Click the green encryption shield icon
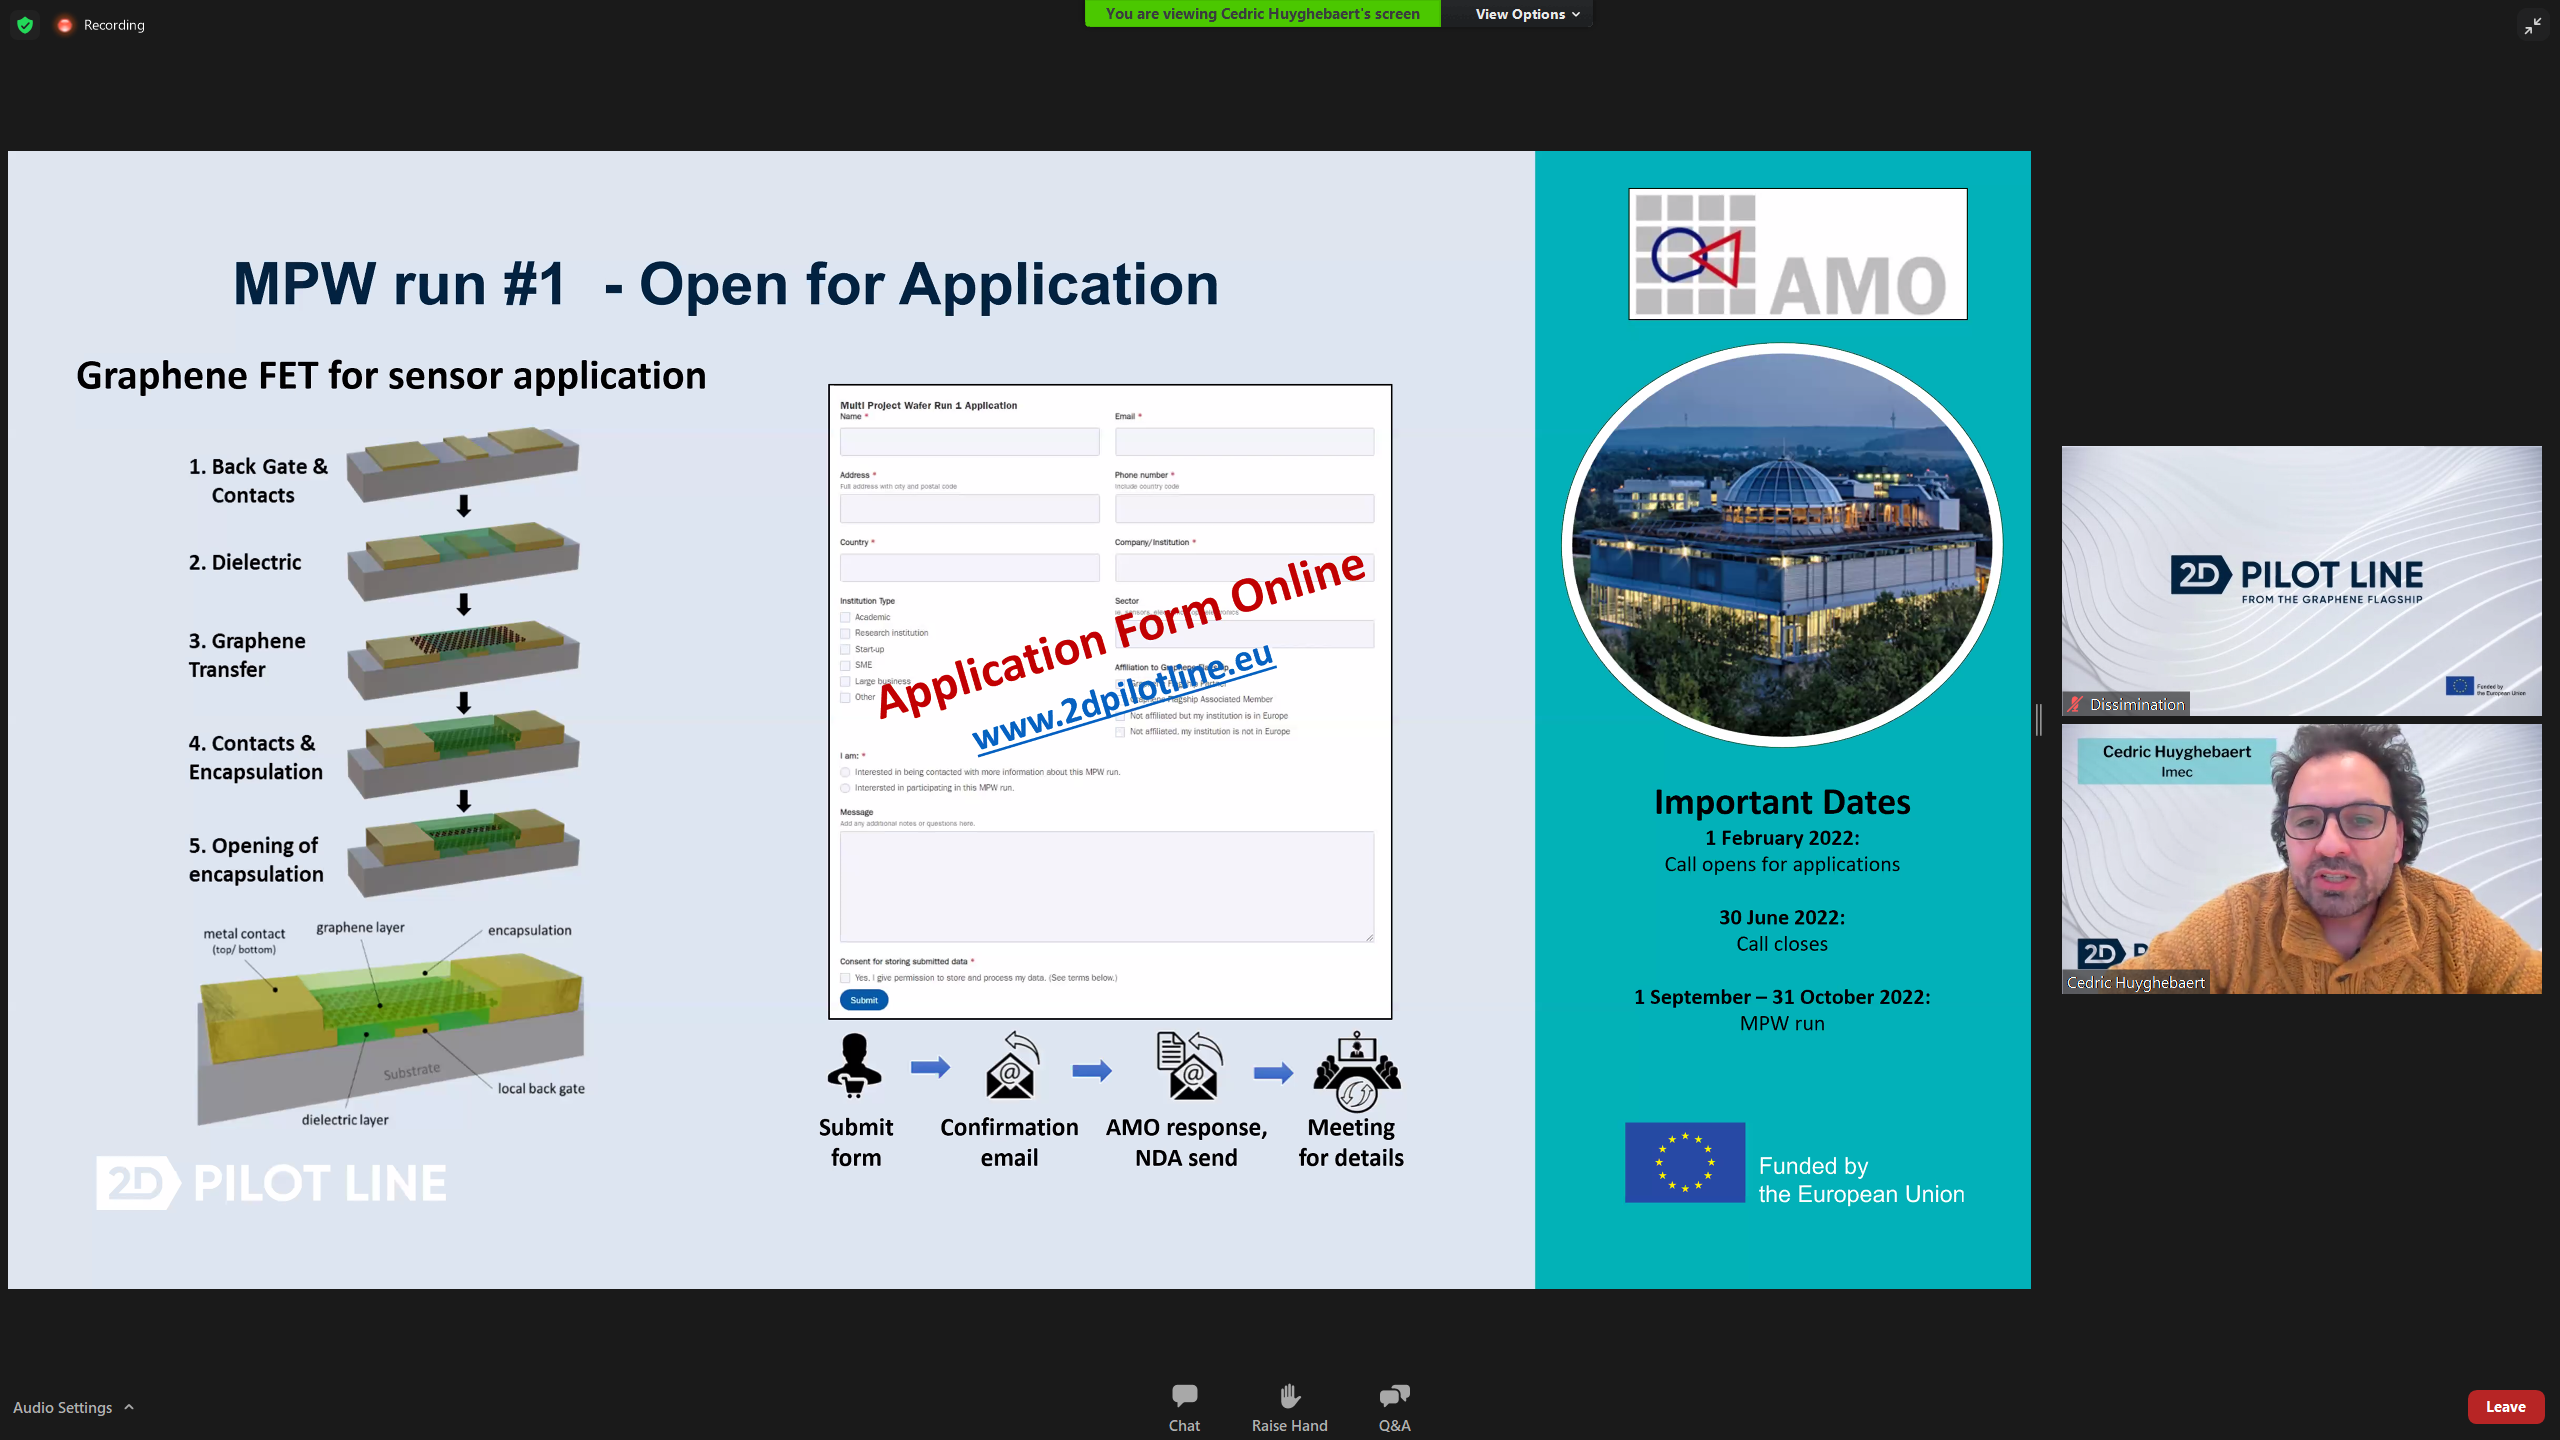 [25, 25]
